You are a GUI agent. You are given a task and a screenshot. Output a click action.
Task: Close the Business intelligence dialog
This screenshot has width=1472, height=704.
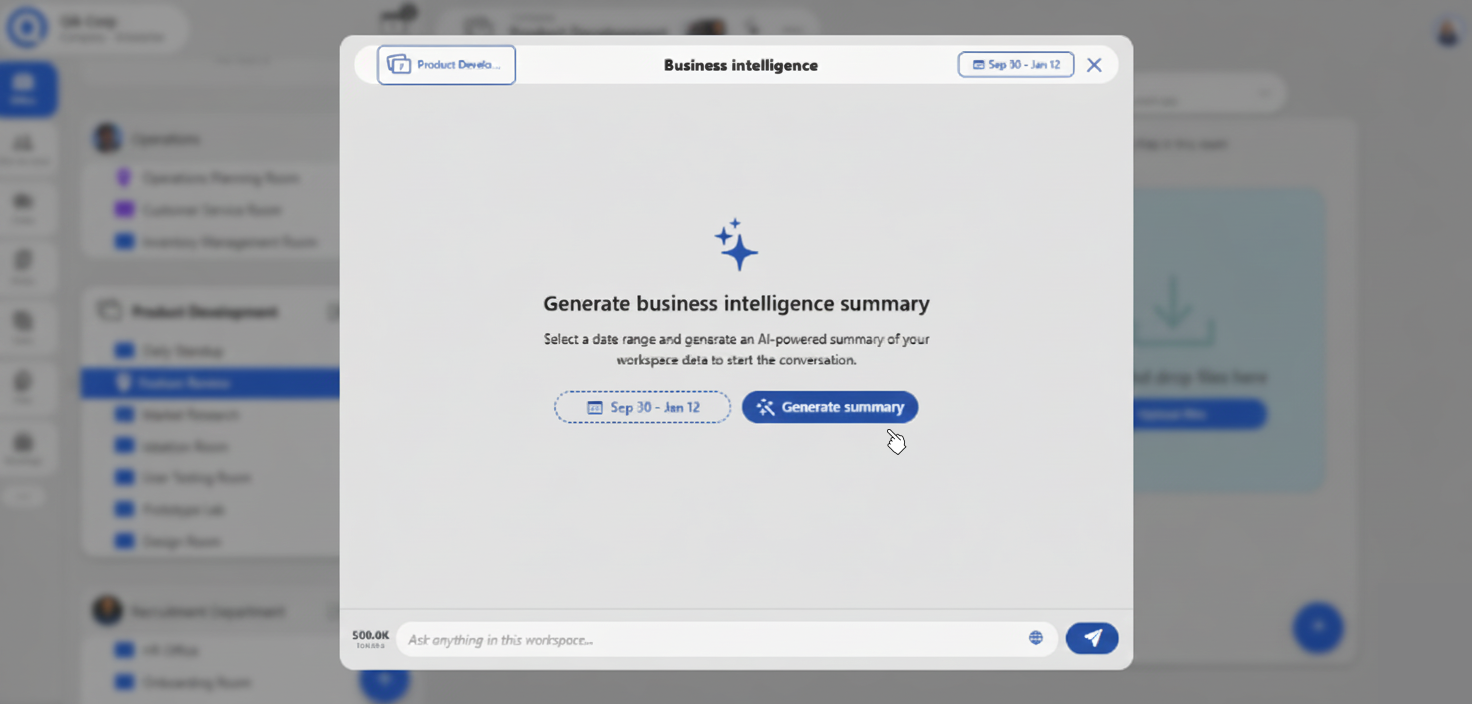click(x=1094, y=65)
